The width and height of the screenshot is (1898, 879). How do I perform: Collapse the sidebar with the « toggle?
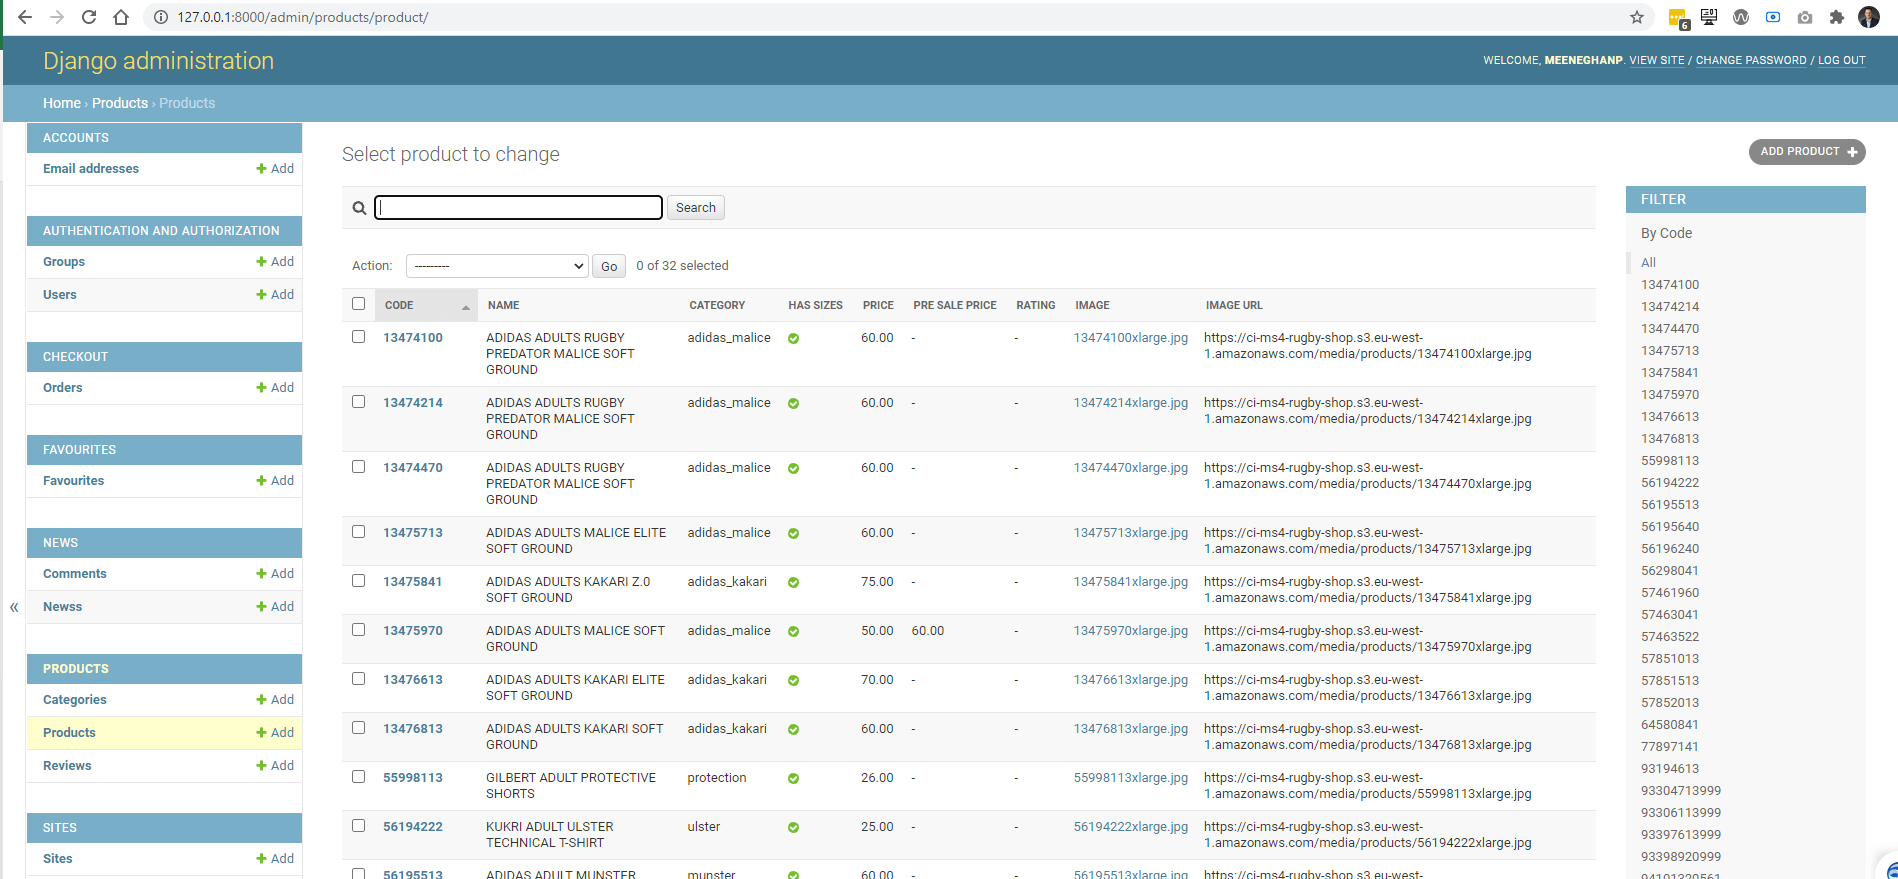(14, 607)
